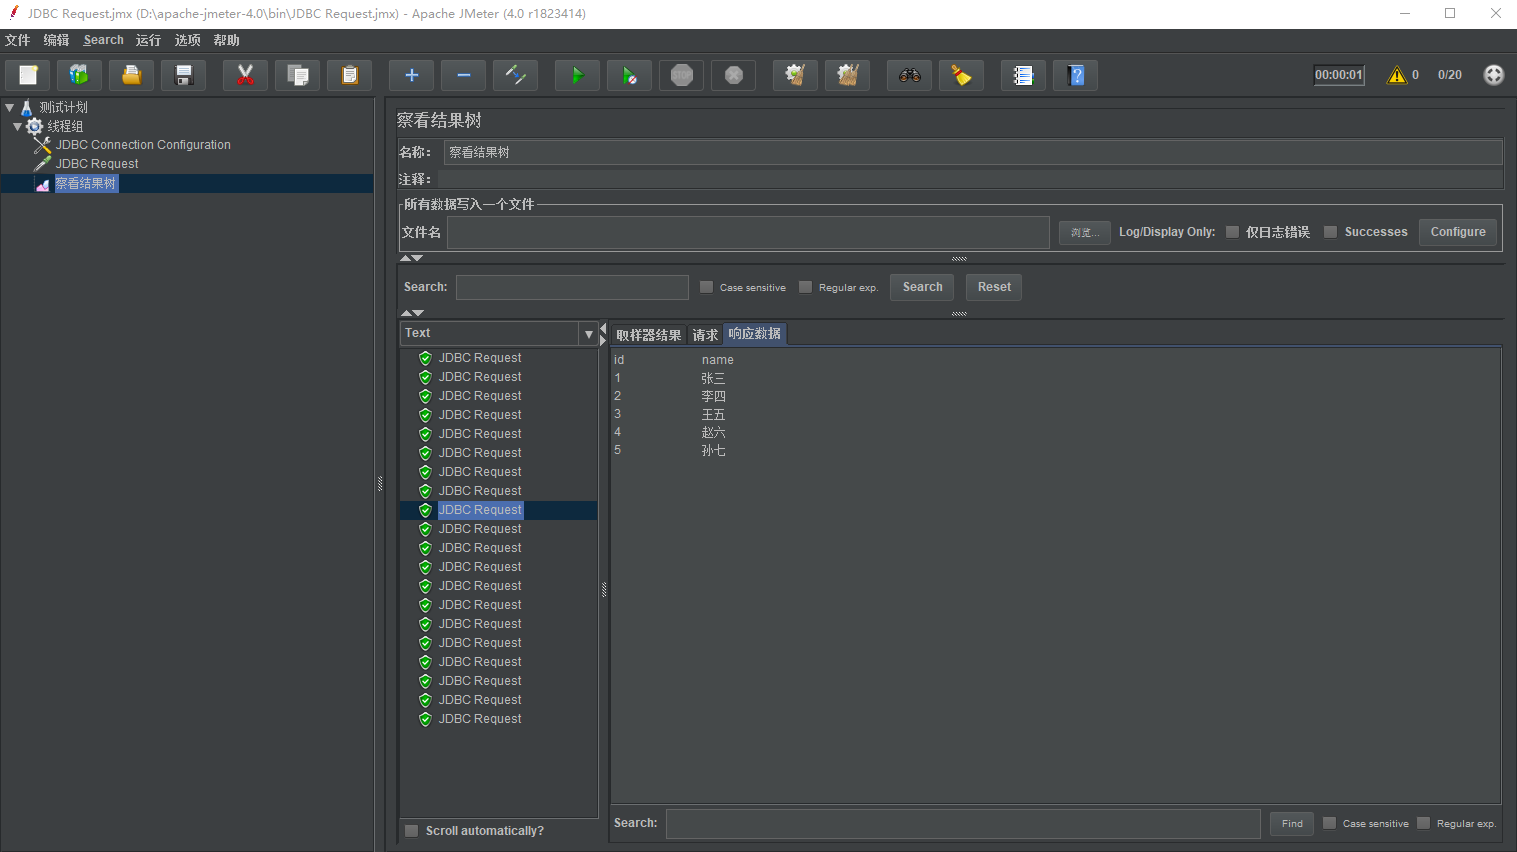Switch to the 取样器结果 tab
Screen dimensions: 1517x852
[x=648, y=335]
